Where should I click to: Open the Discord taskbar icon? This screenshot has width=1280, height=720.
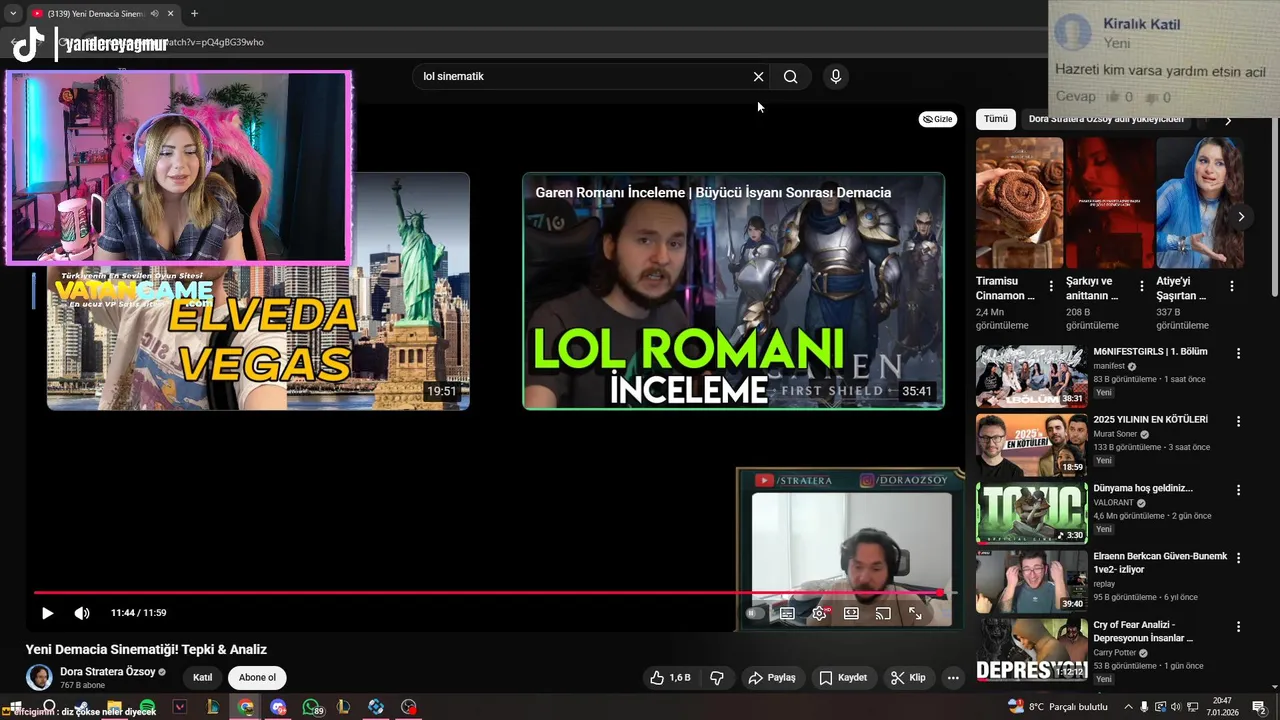pos(279,707)
